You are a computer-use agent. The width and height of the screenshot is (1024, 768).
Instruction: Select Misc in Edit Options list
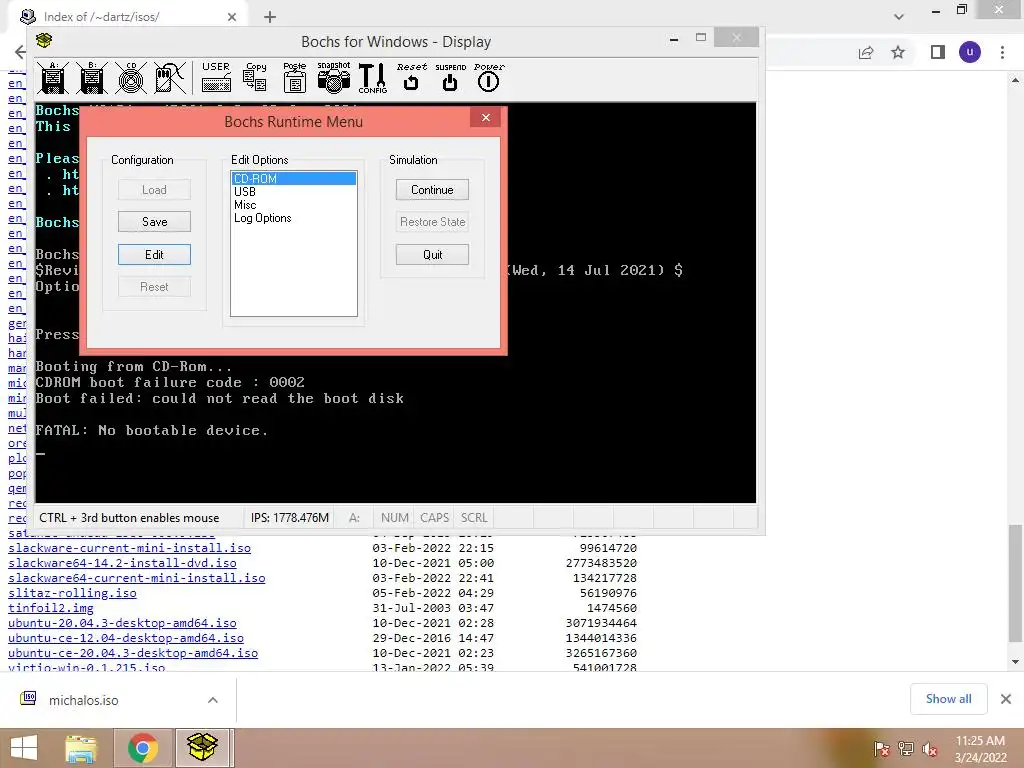pos(294,204)
